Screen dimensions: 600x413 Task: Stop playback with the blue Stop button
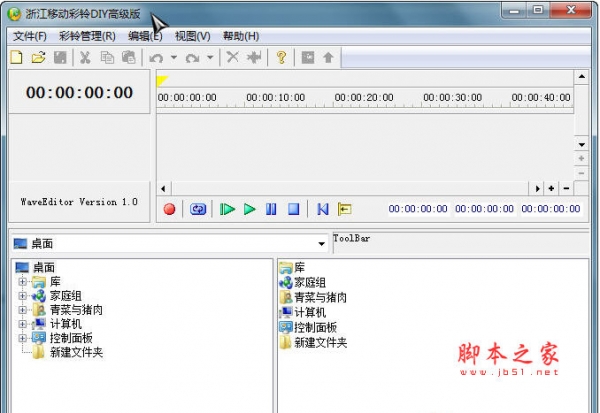pyautogui.click(x=293, y=209)
